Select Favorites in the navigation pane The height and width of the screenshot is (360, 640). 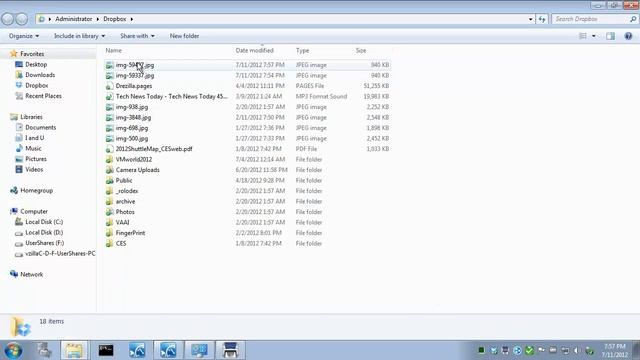[x=32, y=54]
